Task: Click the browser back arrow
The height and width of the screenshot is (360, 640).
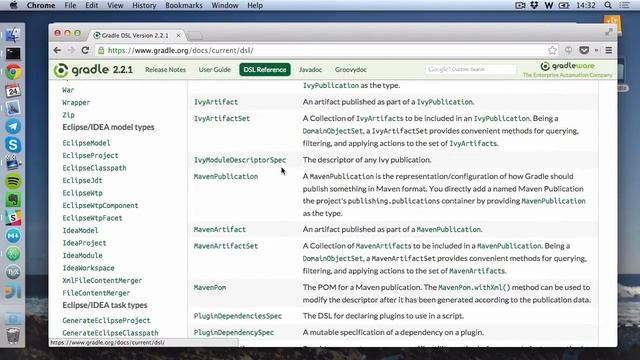Action: click(x=57, y=50)
